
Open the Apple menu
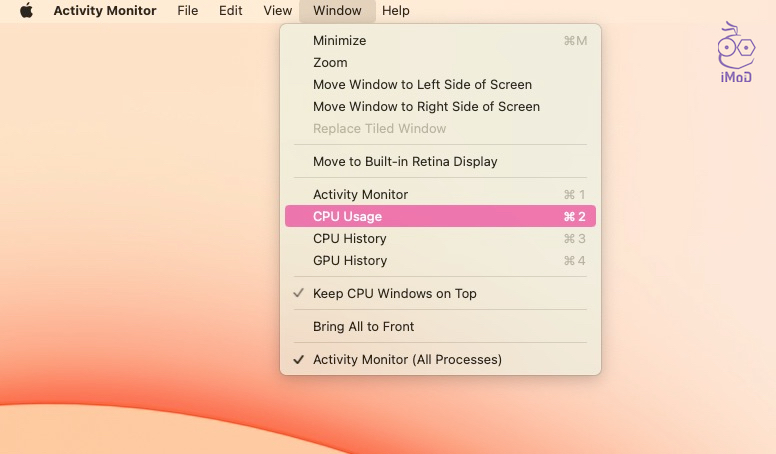point(26,11)
